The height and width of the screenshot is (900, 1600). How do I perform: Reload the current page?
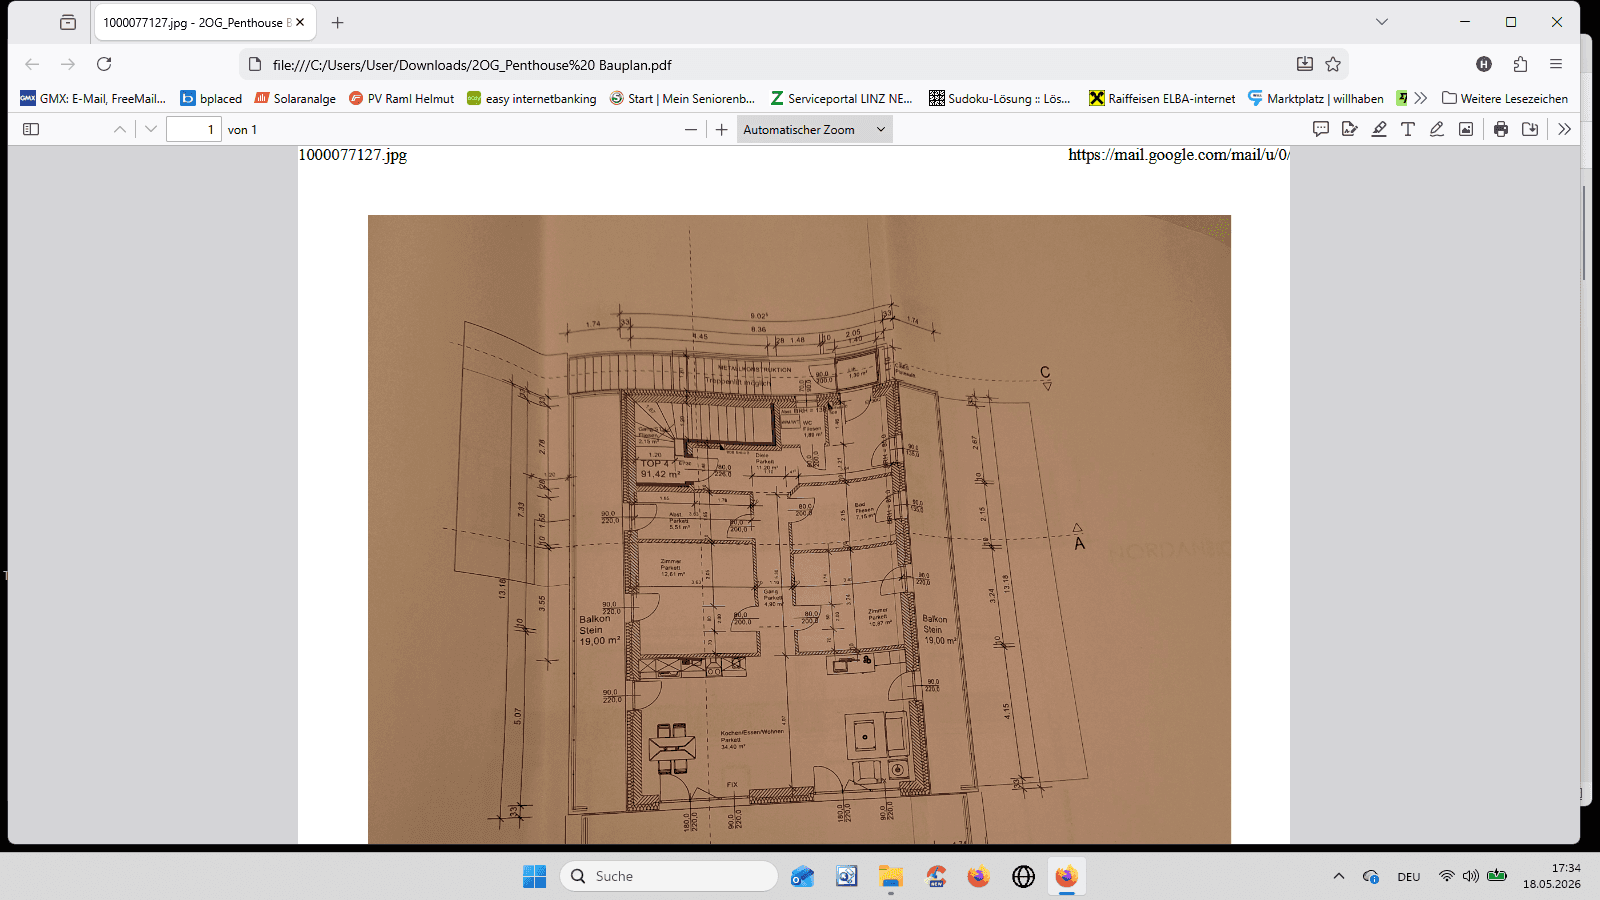coord(104,64)
